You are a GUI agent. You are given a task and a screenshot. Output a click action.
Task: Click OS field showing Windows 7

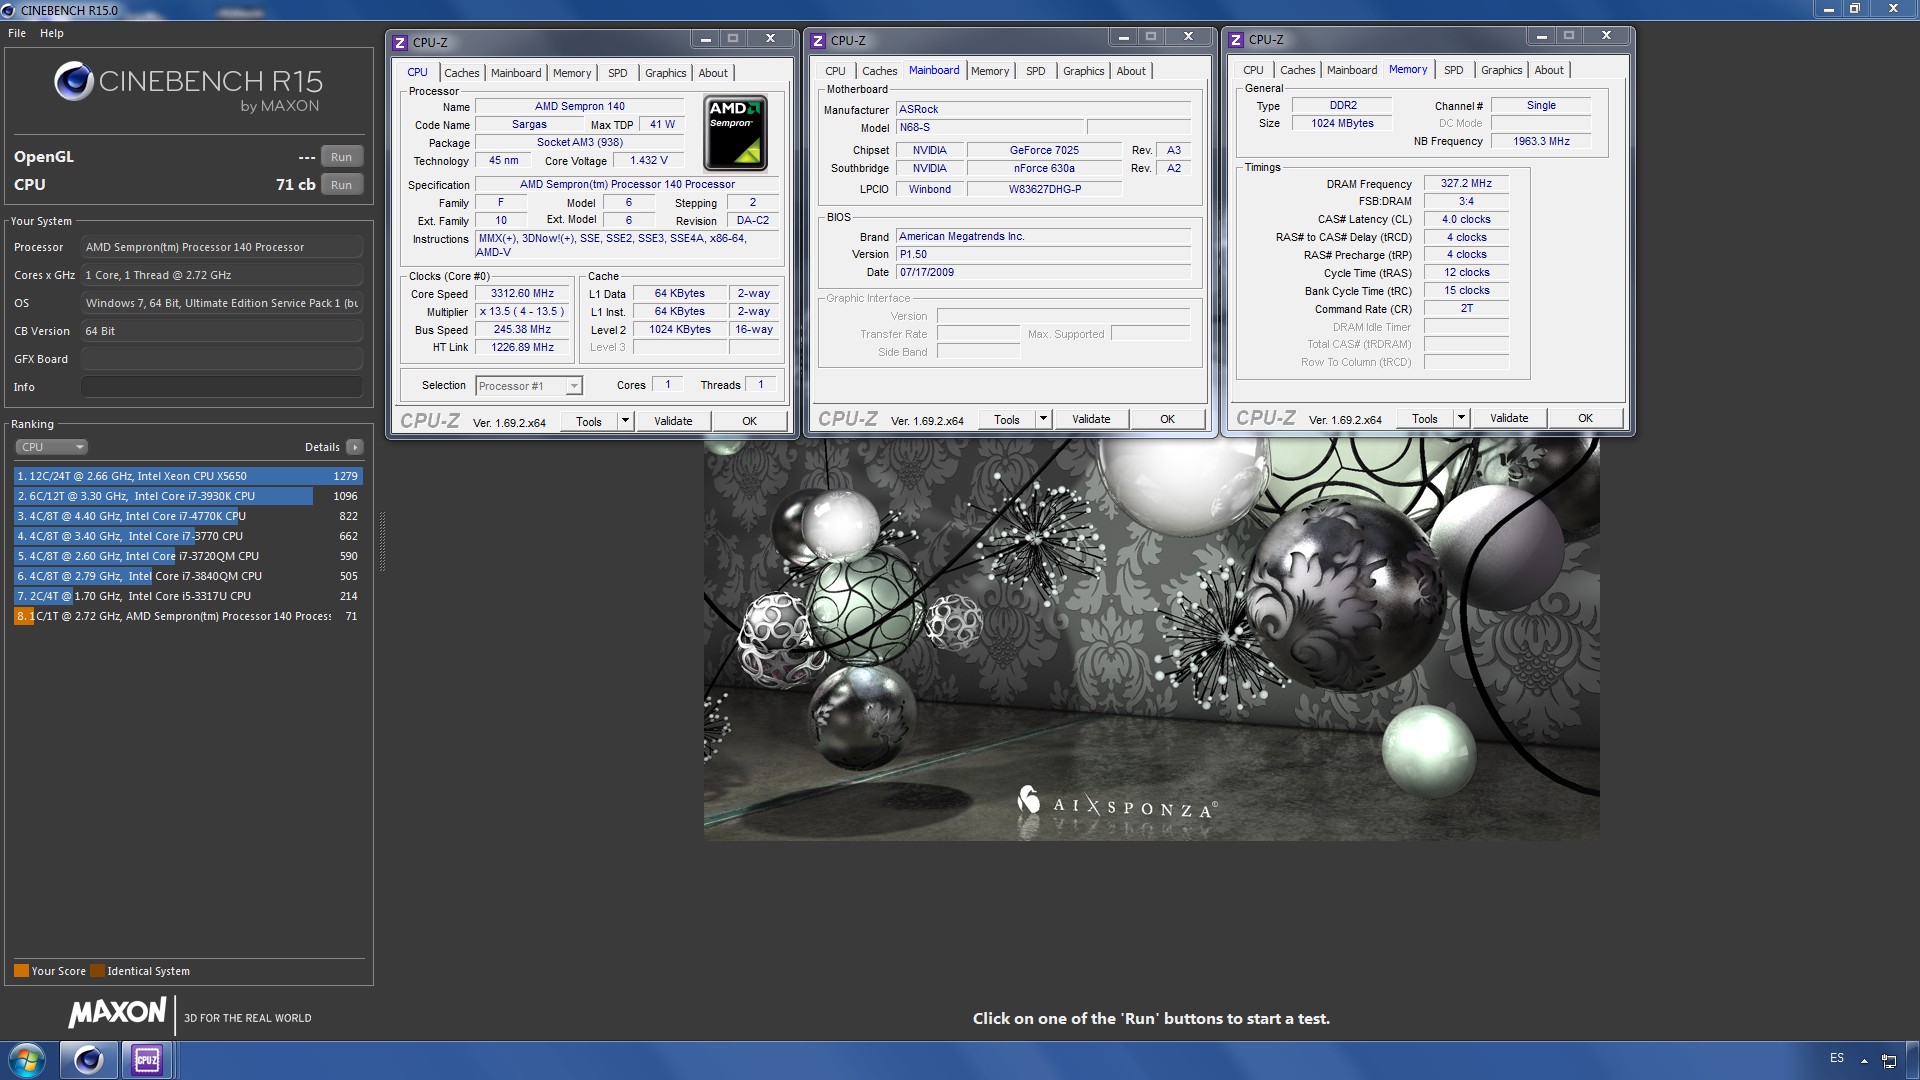coord(222,303)
